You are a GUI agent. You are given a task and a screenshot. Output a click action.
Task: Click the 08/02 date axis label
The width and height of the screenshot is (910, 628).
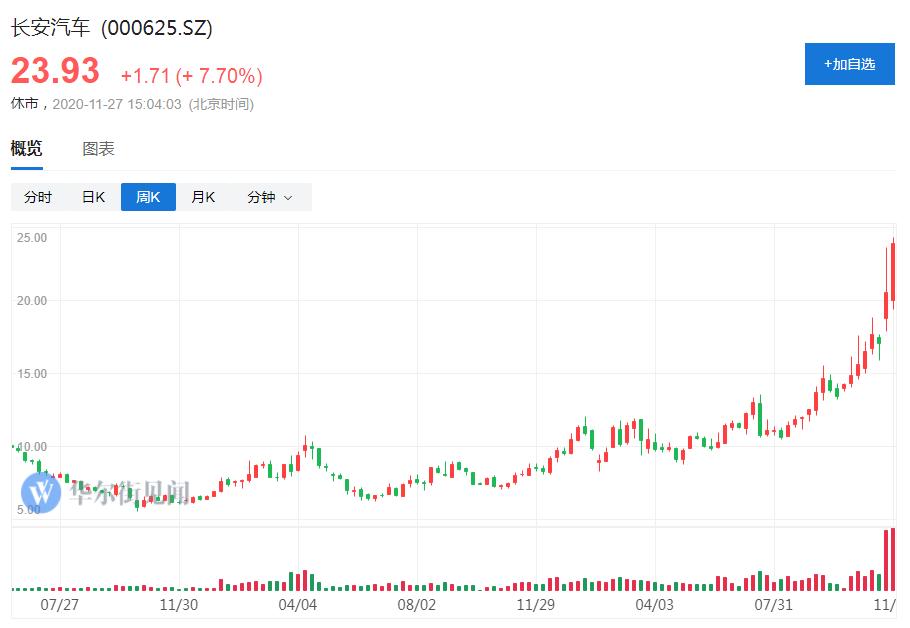pyautogui.click(x=416, y=605)
